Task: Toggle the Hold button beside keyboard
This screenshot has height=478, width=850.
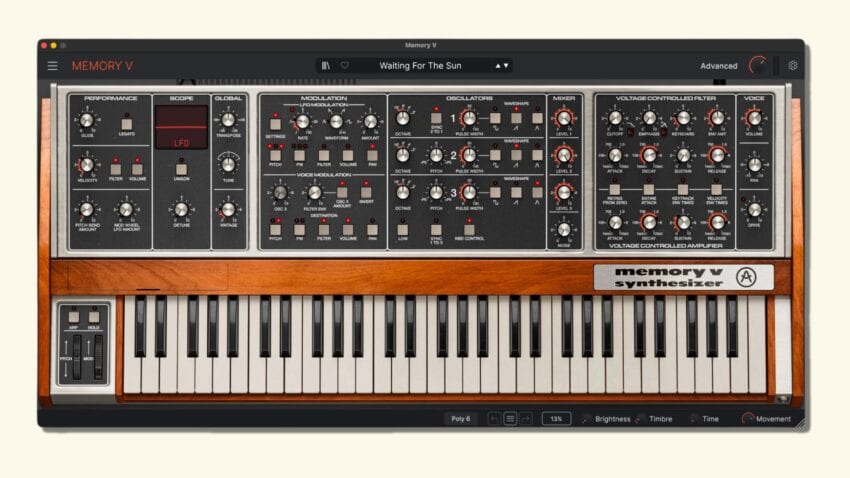Action: 94,316
